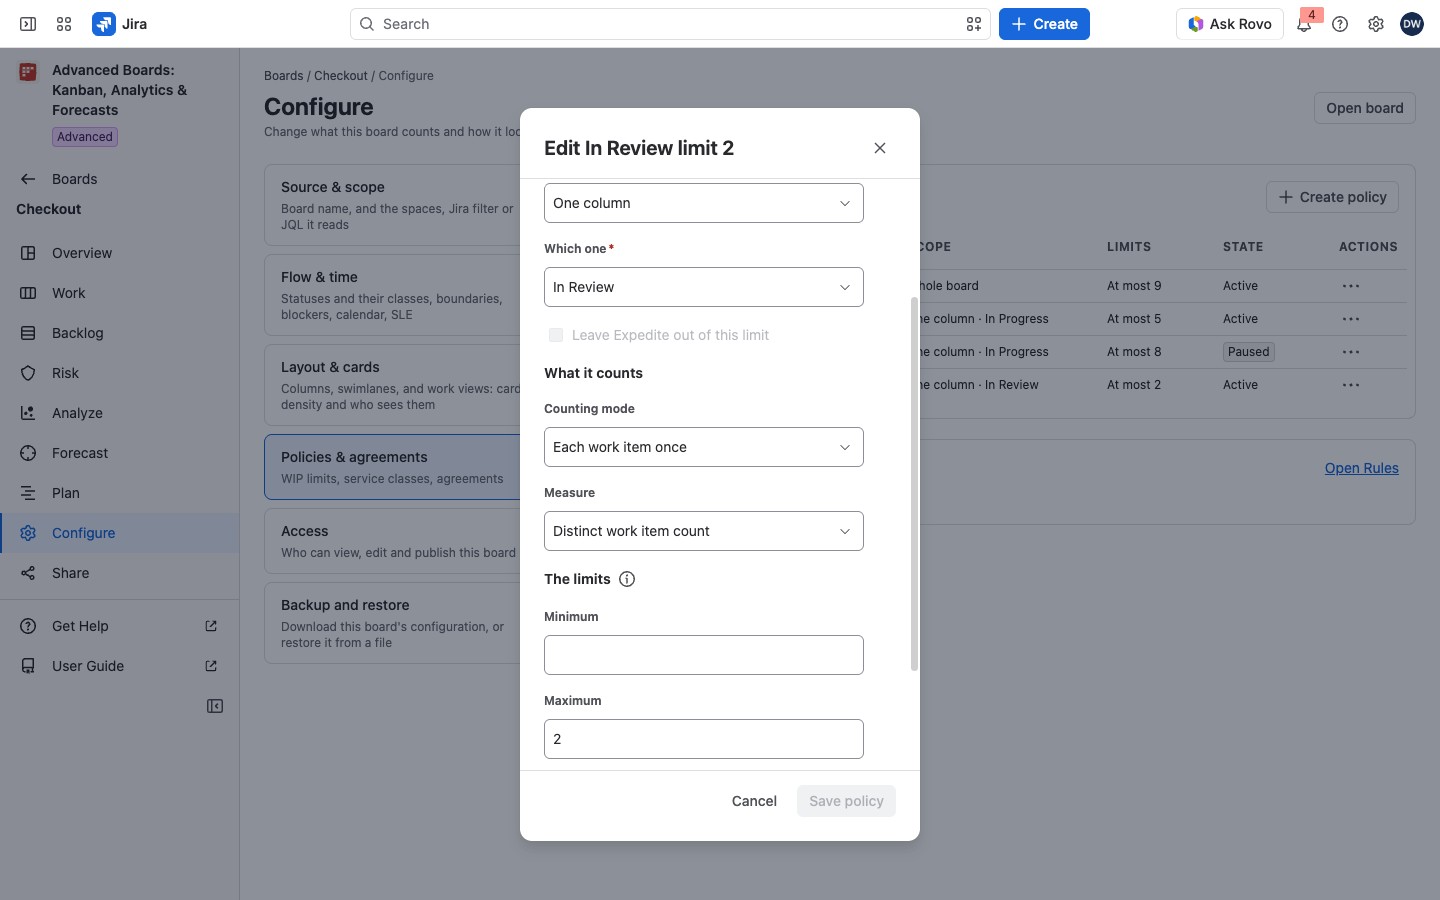Open the Counting mode dropdown

pyautogui.click(x=704, y=447)
